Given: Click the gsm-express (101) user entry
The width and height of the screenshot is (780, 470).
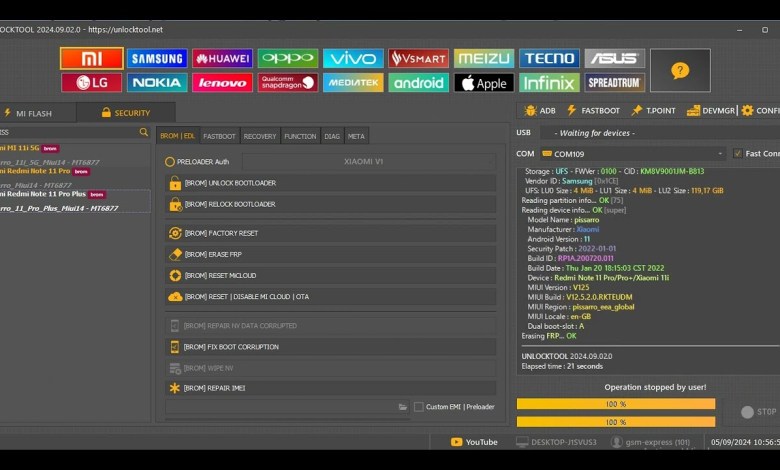Looking at the screenshot, I should 651,442.
